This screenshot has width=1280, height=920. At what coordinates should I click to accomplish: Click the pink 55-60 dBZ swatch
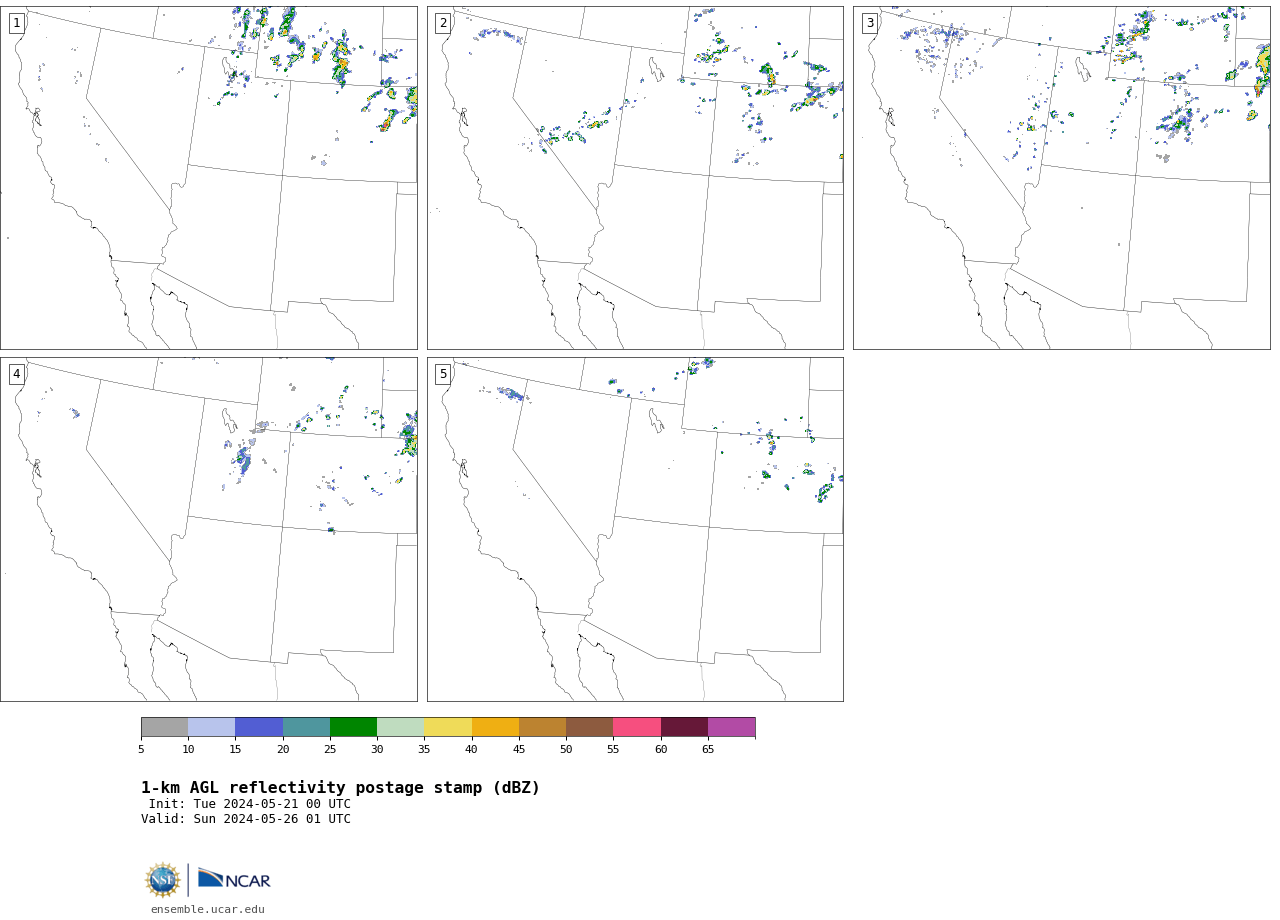tap(637, 727)
